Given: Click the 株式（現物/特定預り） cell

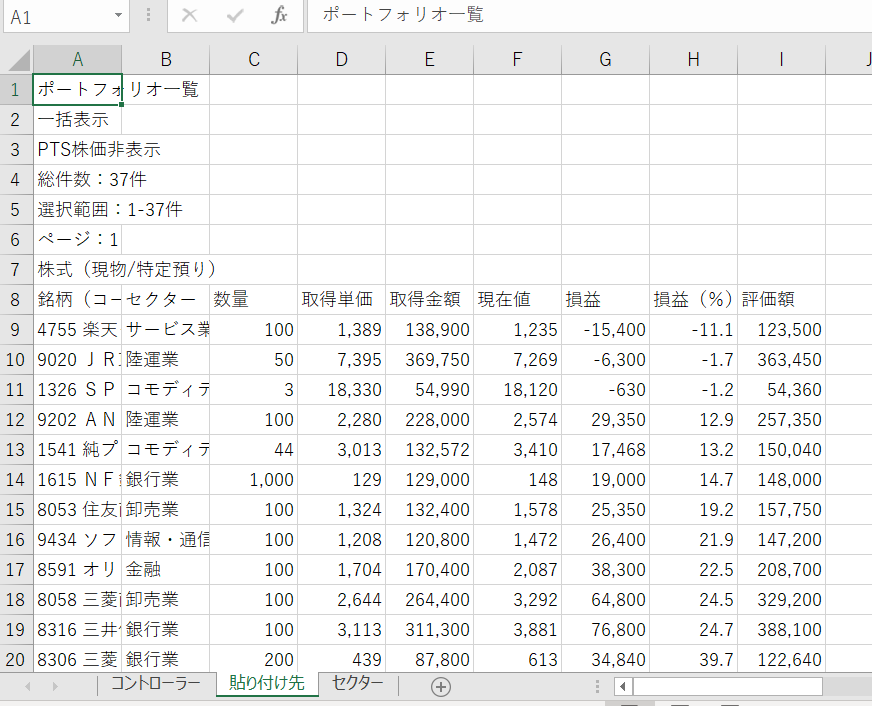Looking at the screenshot, I should point(77,270).
